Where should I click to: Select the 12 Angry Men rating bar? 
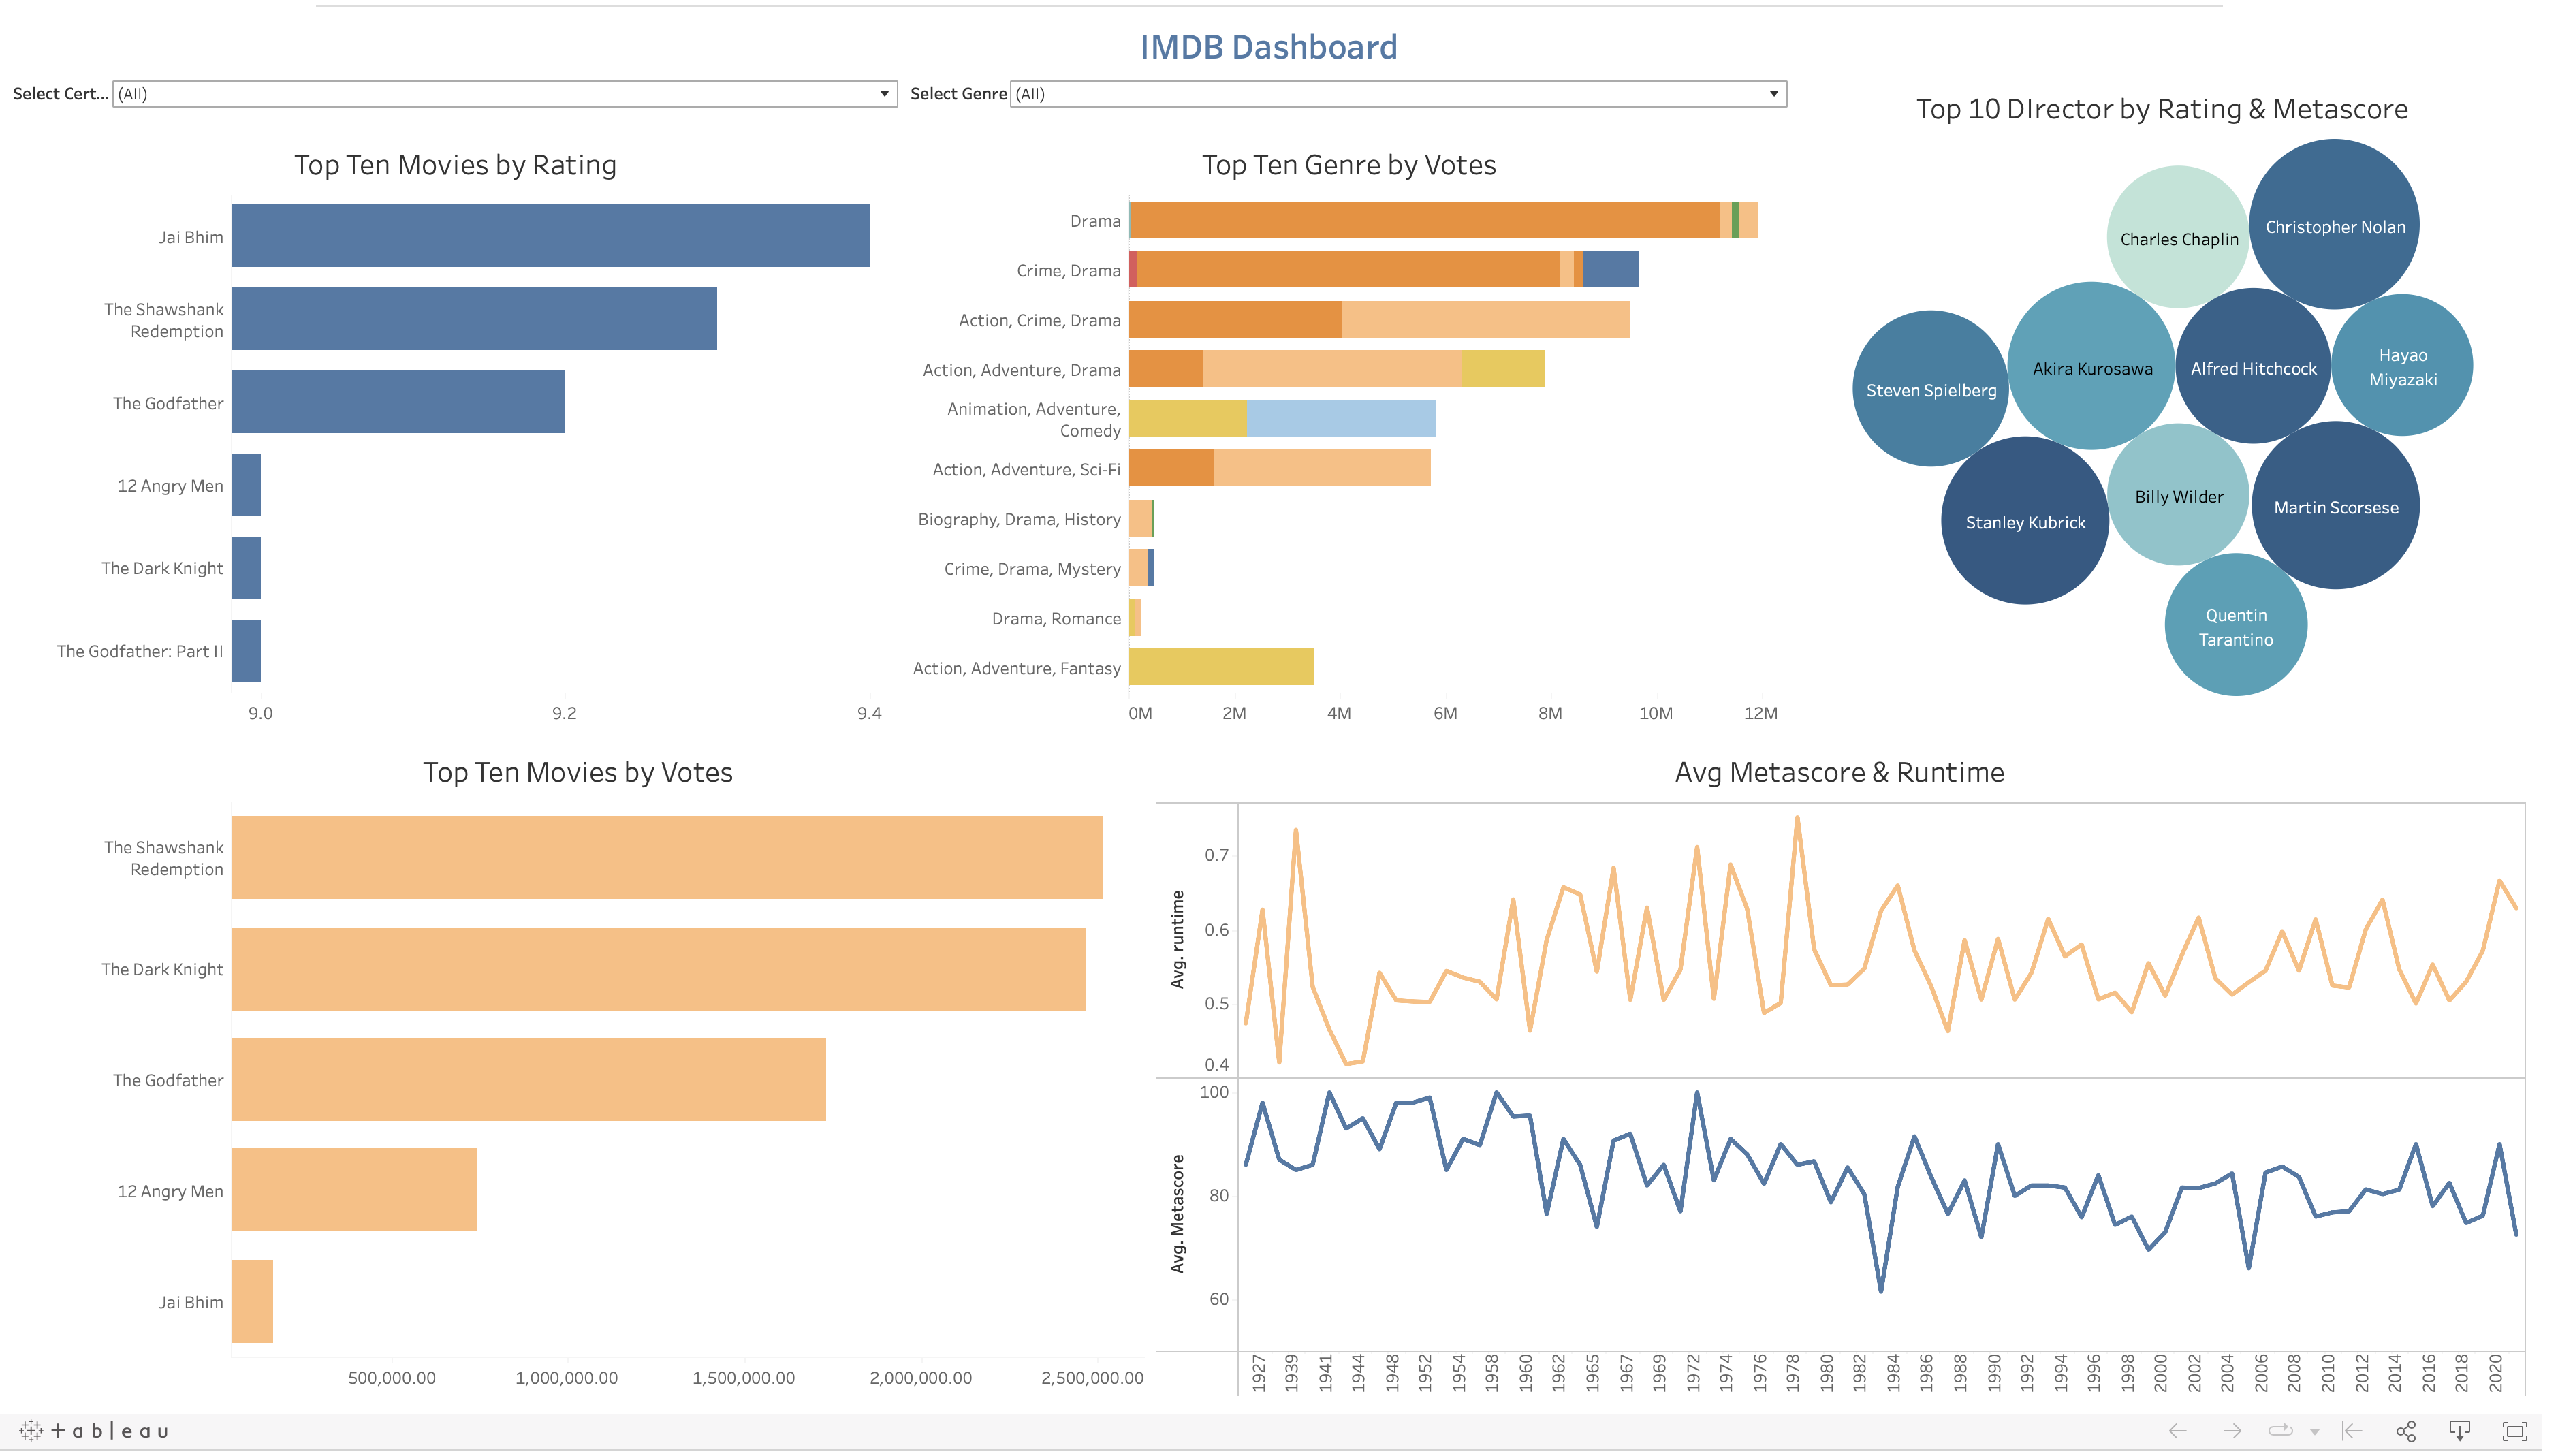[246, 485]
